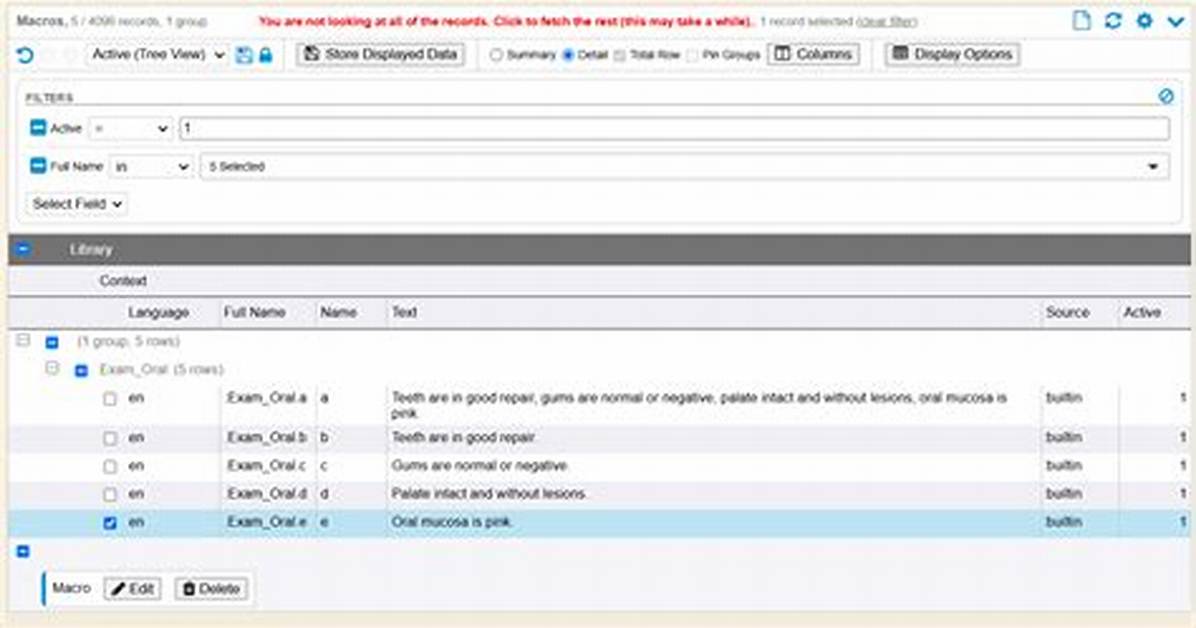Click the undo arrow icon beside view selector
This screenshot has width=1196, height=628.
coord(24,55)
